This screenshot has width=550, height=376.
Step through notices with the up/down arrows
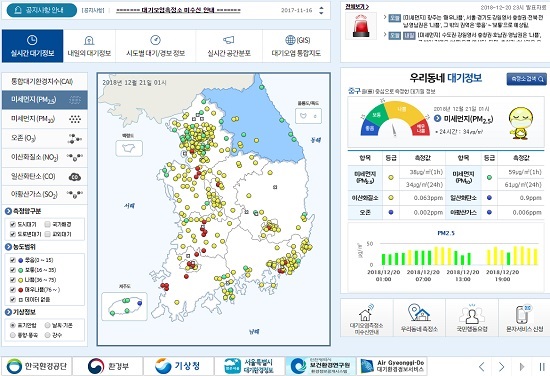click(321, 11)
